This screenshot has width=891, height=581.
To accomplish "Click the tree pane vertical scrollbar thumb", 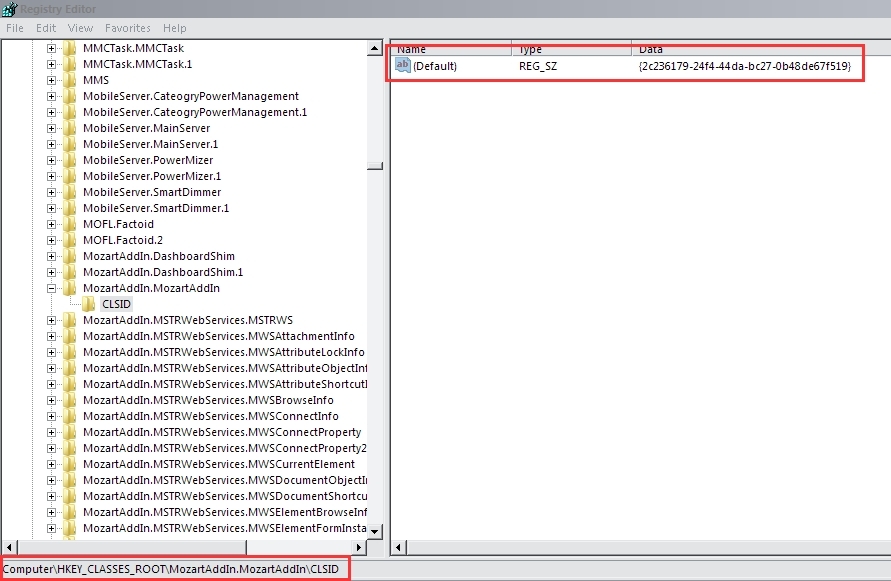I will [x=375, y=166].
